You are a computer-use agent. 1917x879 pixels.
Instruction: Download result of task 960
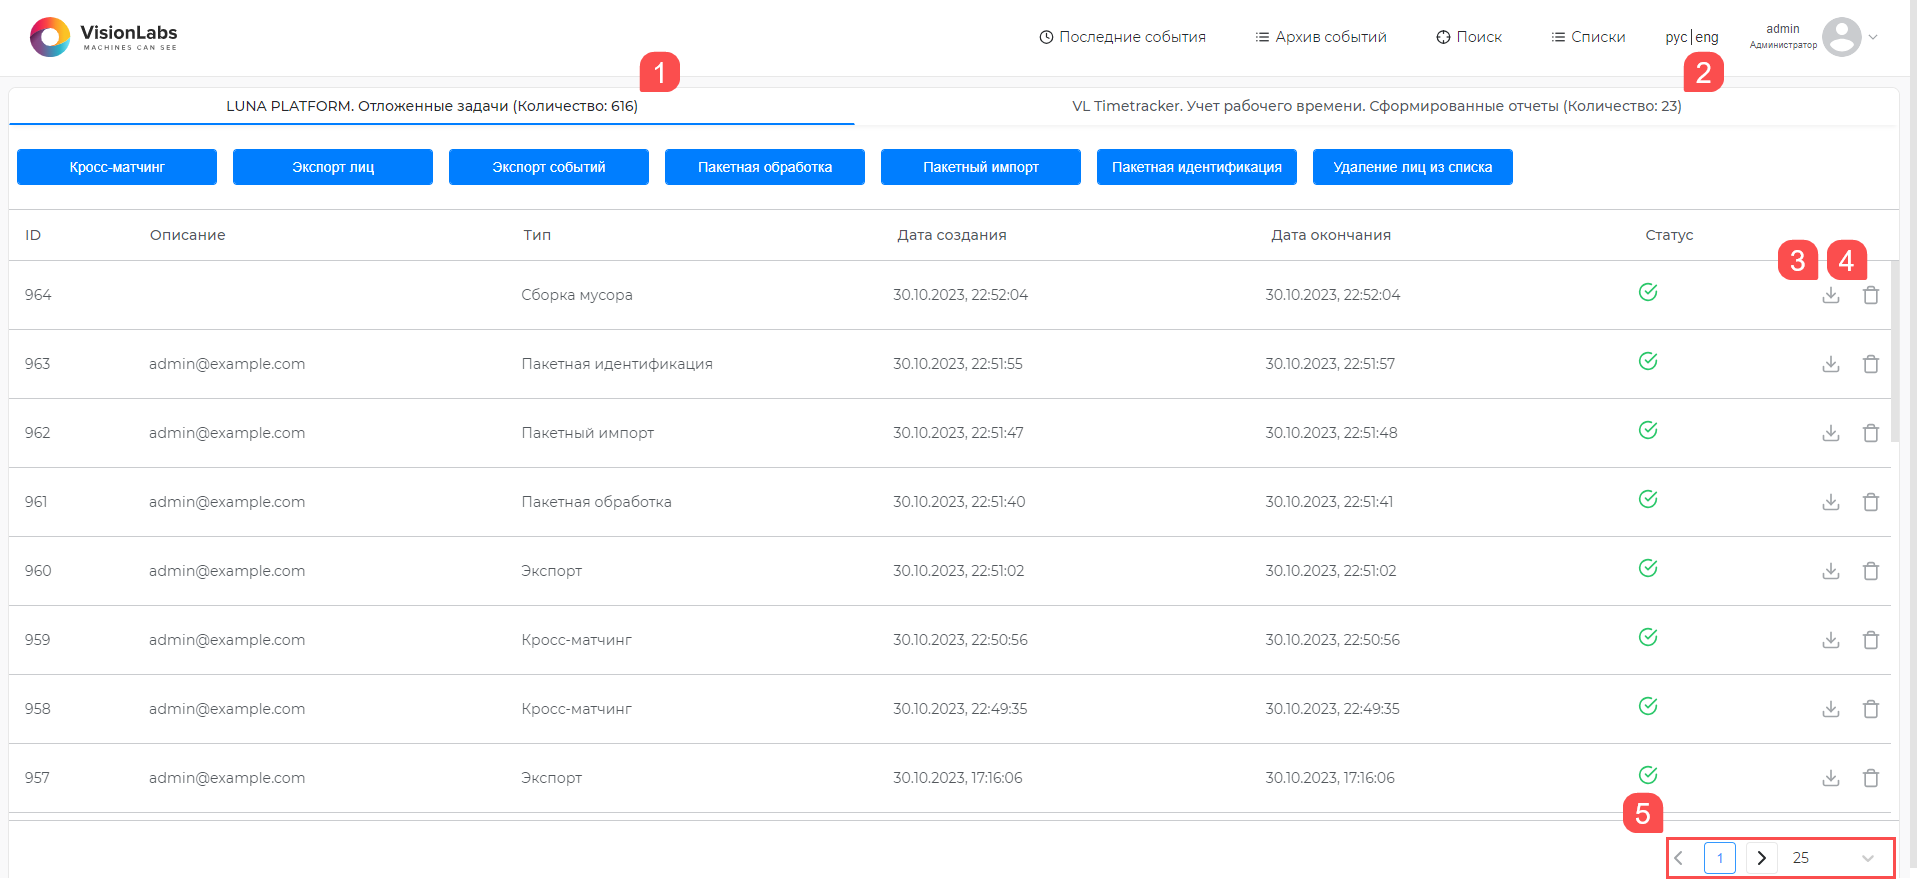point(1830,571)
